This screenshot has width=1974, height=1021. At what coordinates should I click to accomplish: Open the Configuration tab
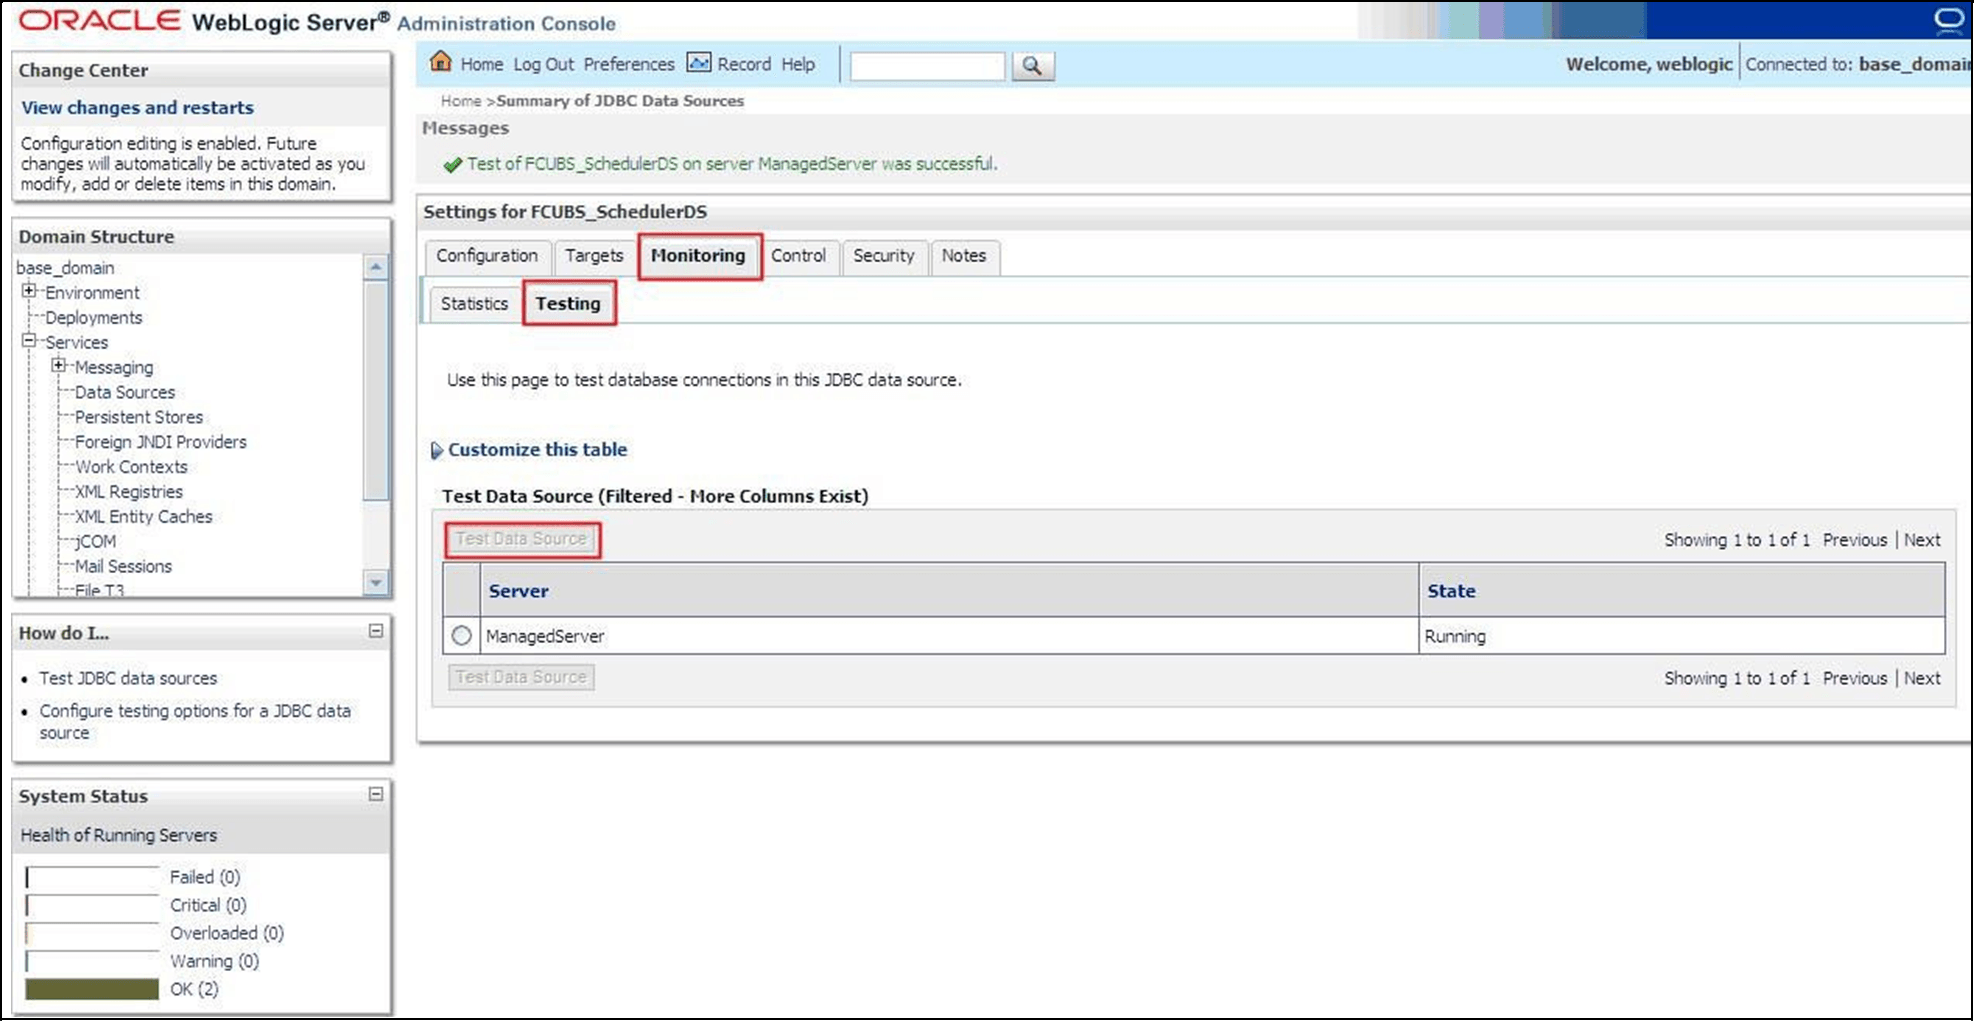pyautogui.click(x=487, y=256)
